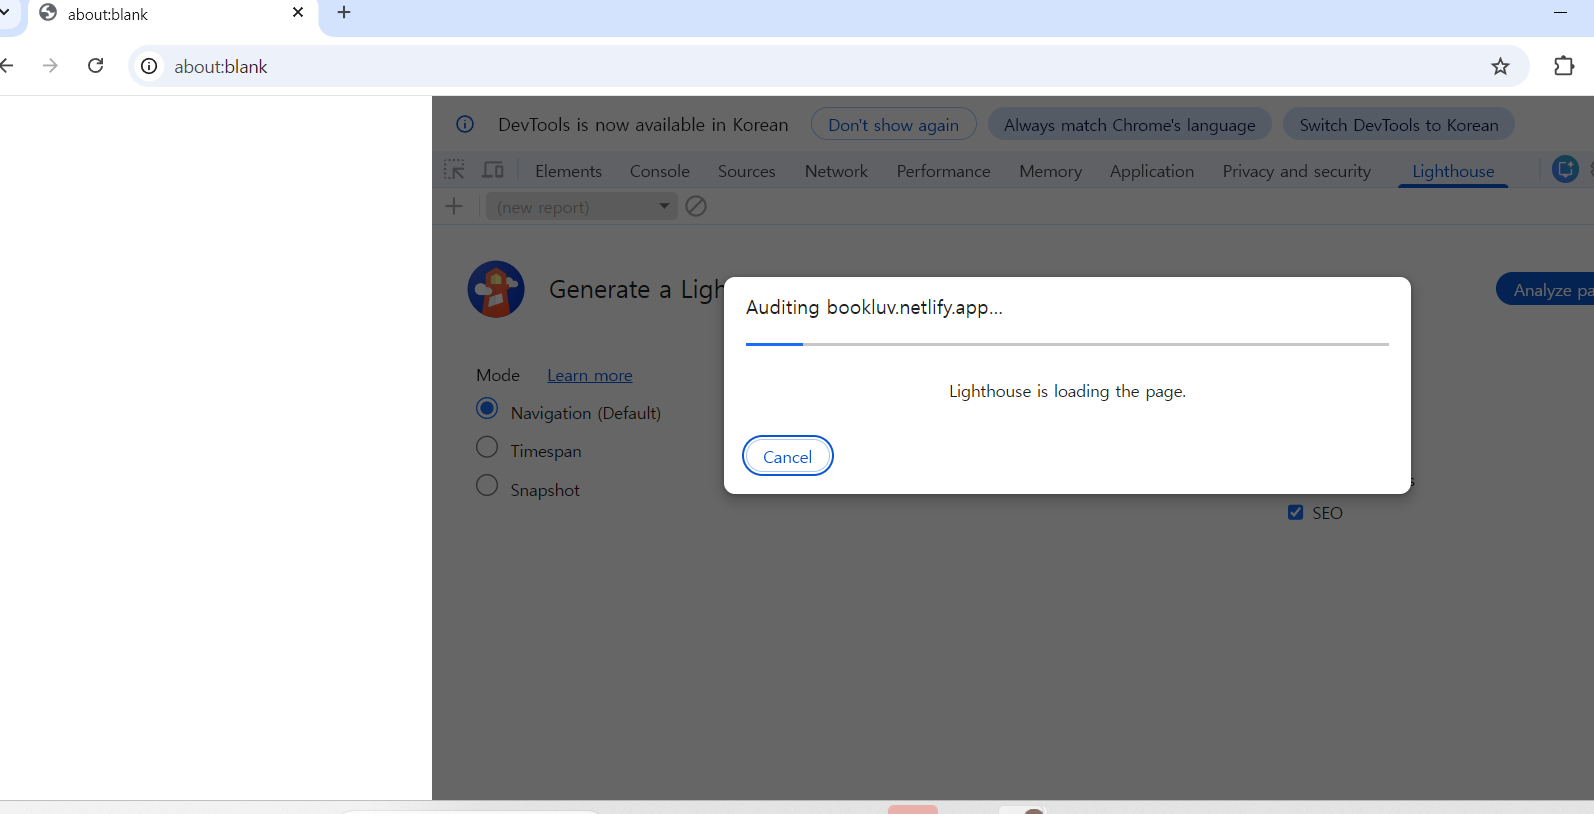Click 'Lighthouse is loading the page.' text

point(1067,391)
